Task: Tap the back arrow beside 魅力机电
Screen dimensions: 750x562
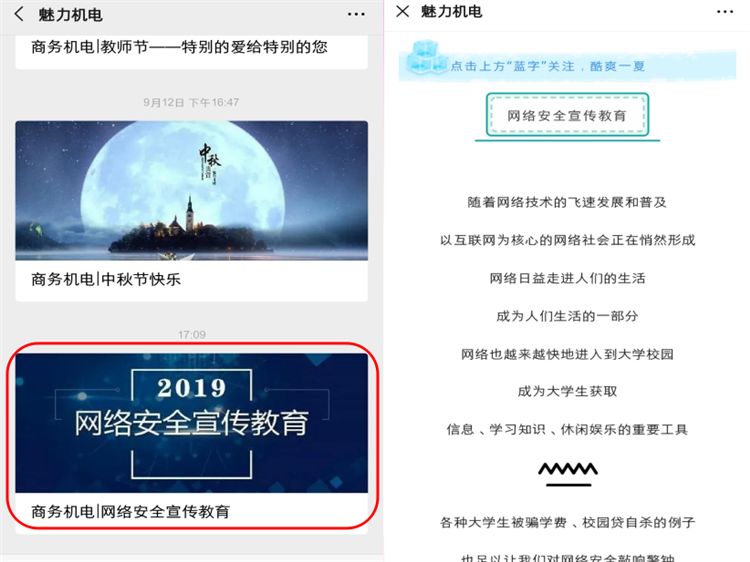Action: click(x=19, y=14)
